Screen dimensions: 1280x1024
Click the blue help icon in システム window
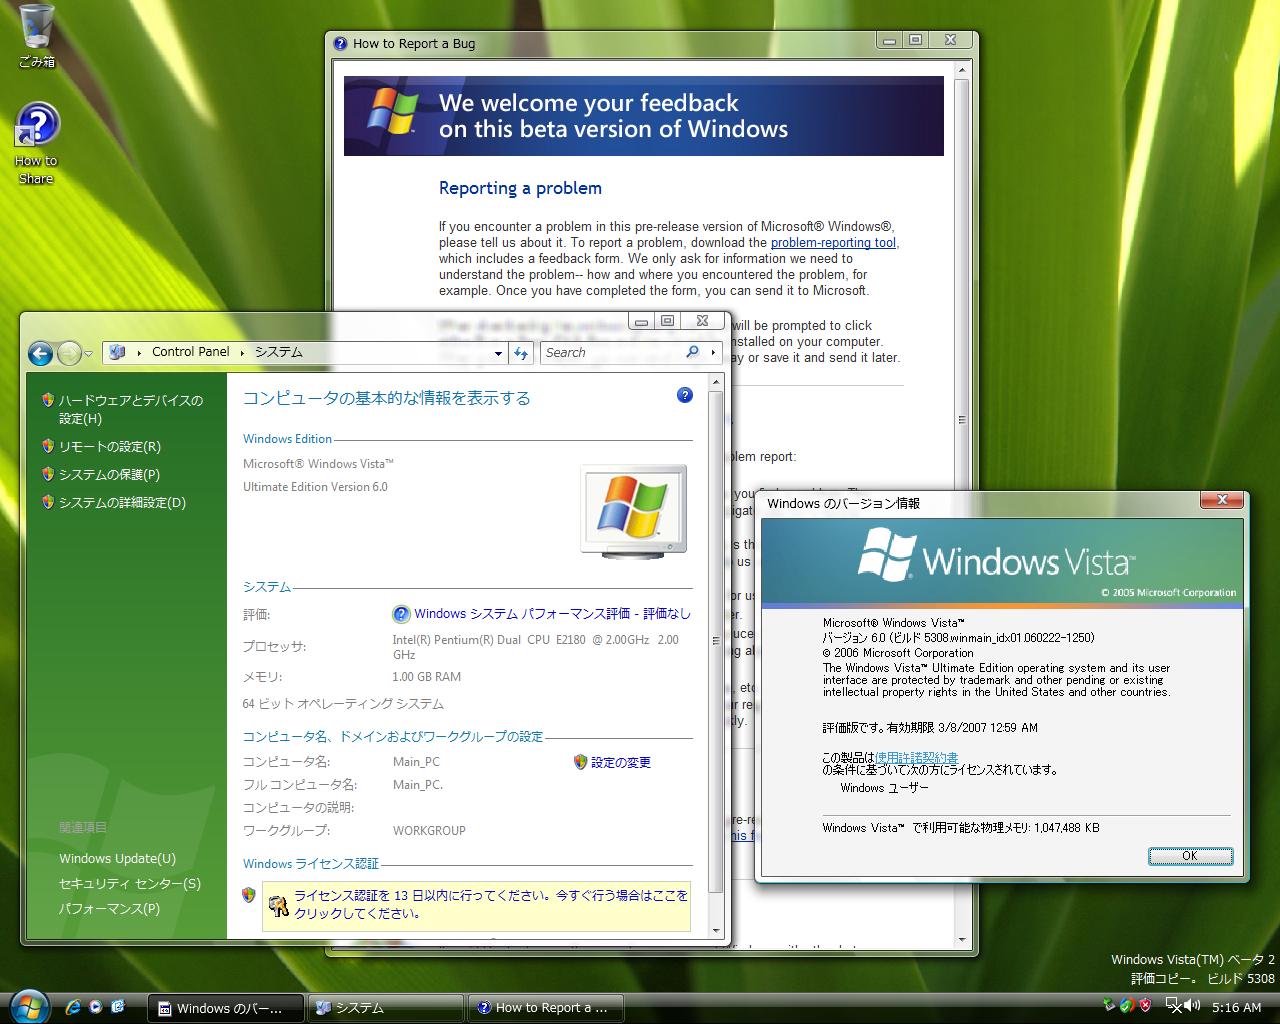click(685, 395)
